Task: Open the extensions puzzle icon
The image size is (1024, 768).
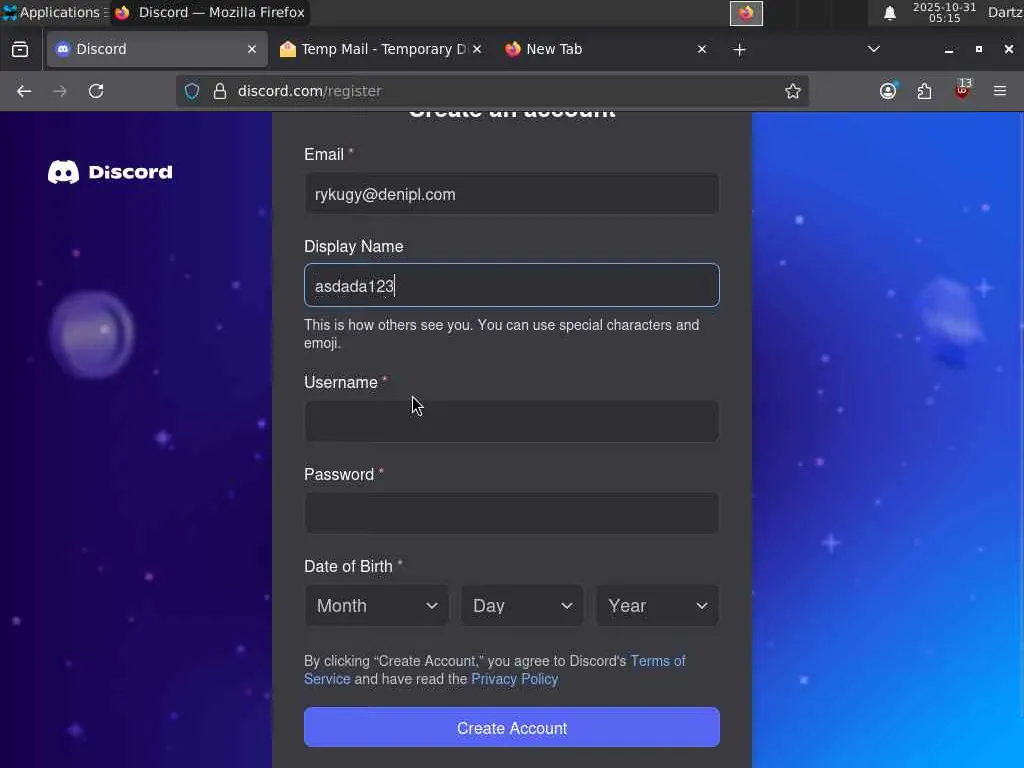Action: (x=925, y=91)
